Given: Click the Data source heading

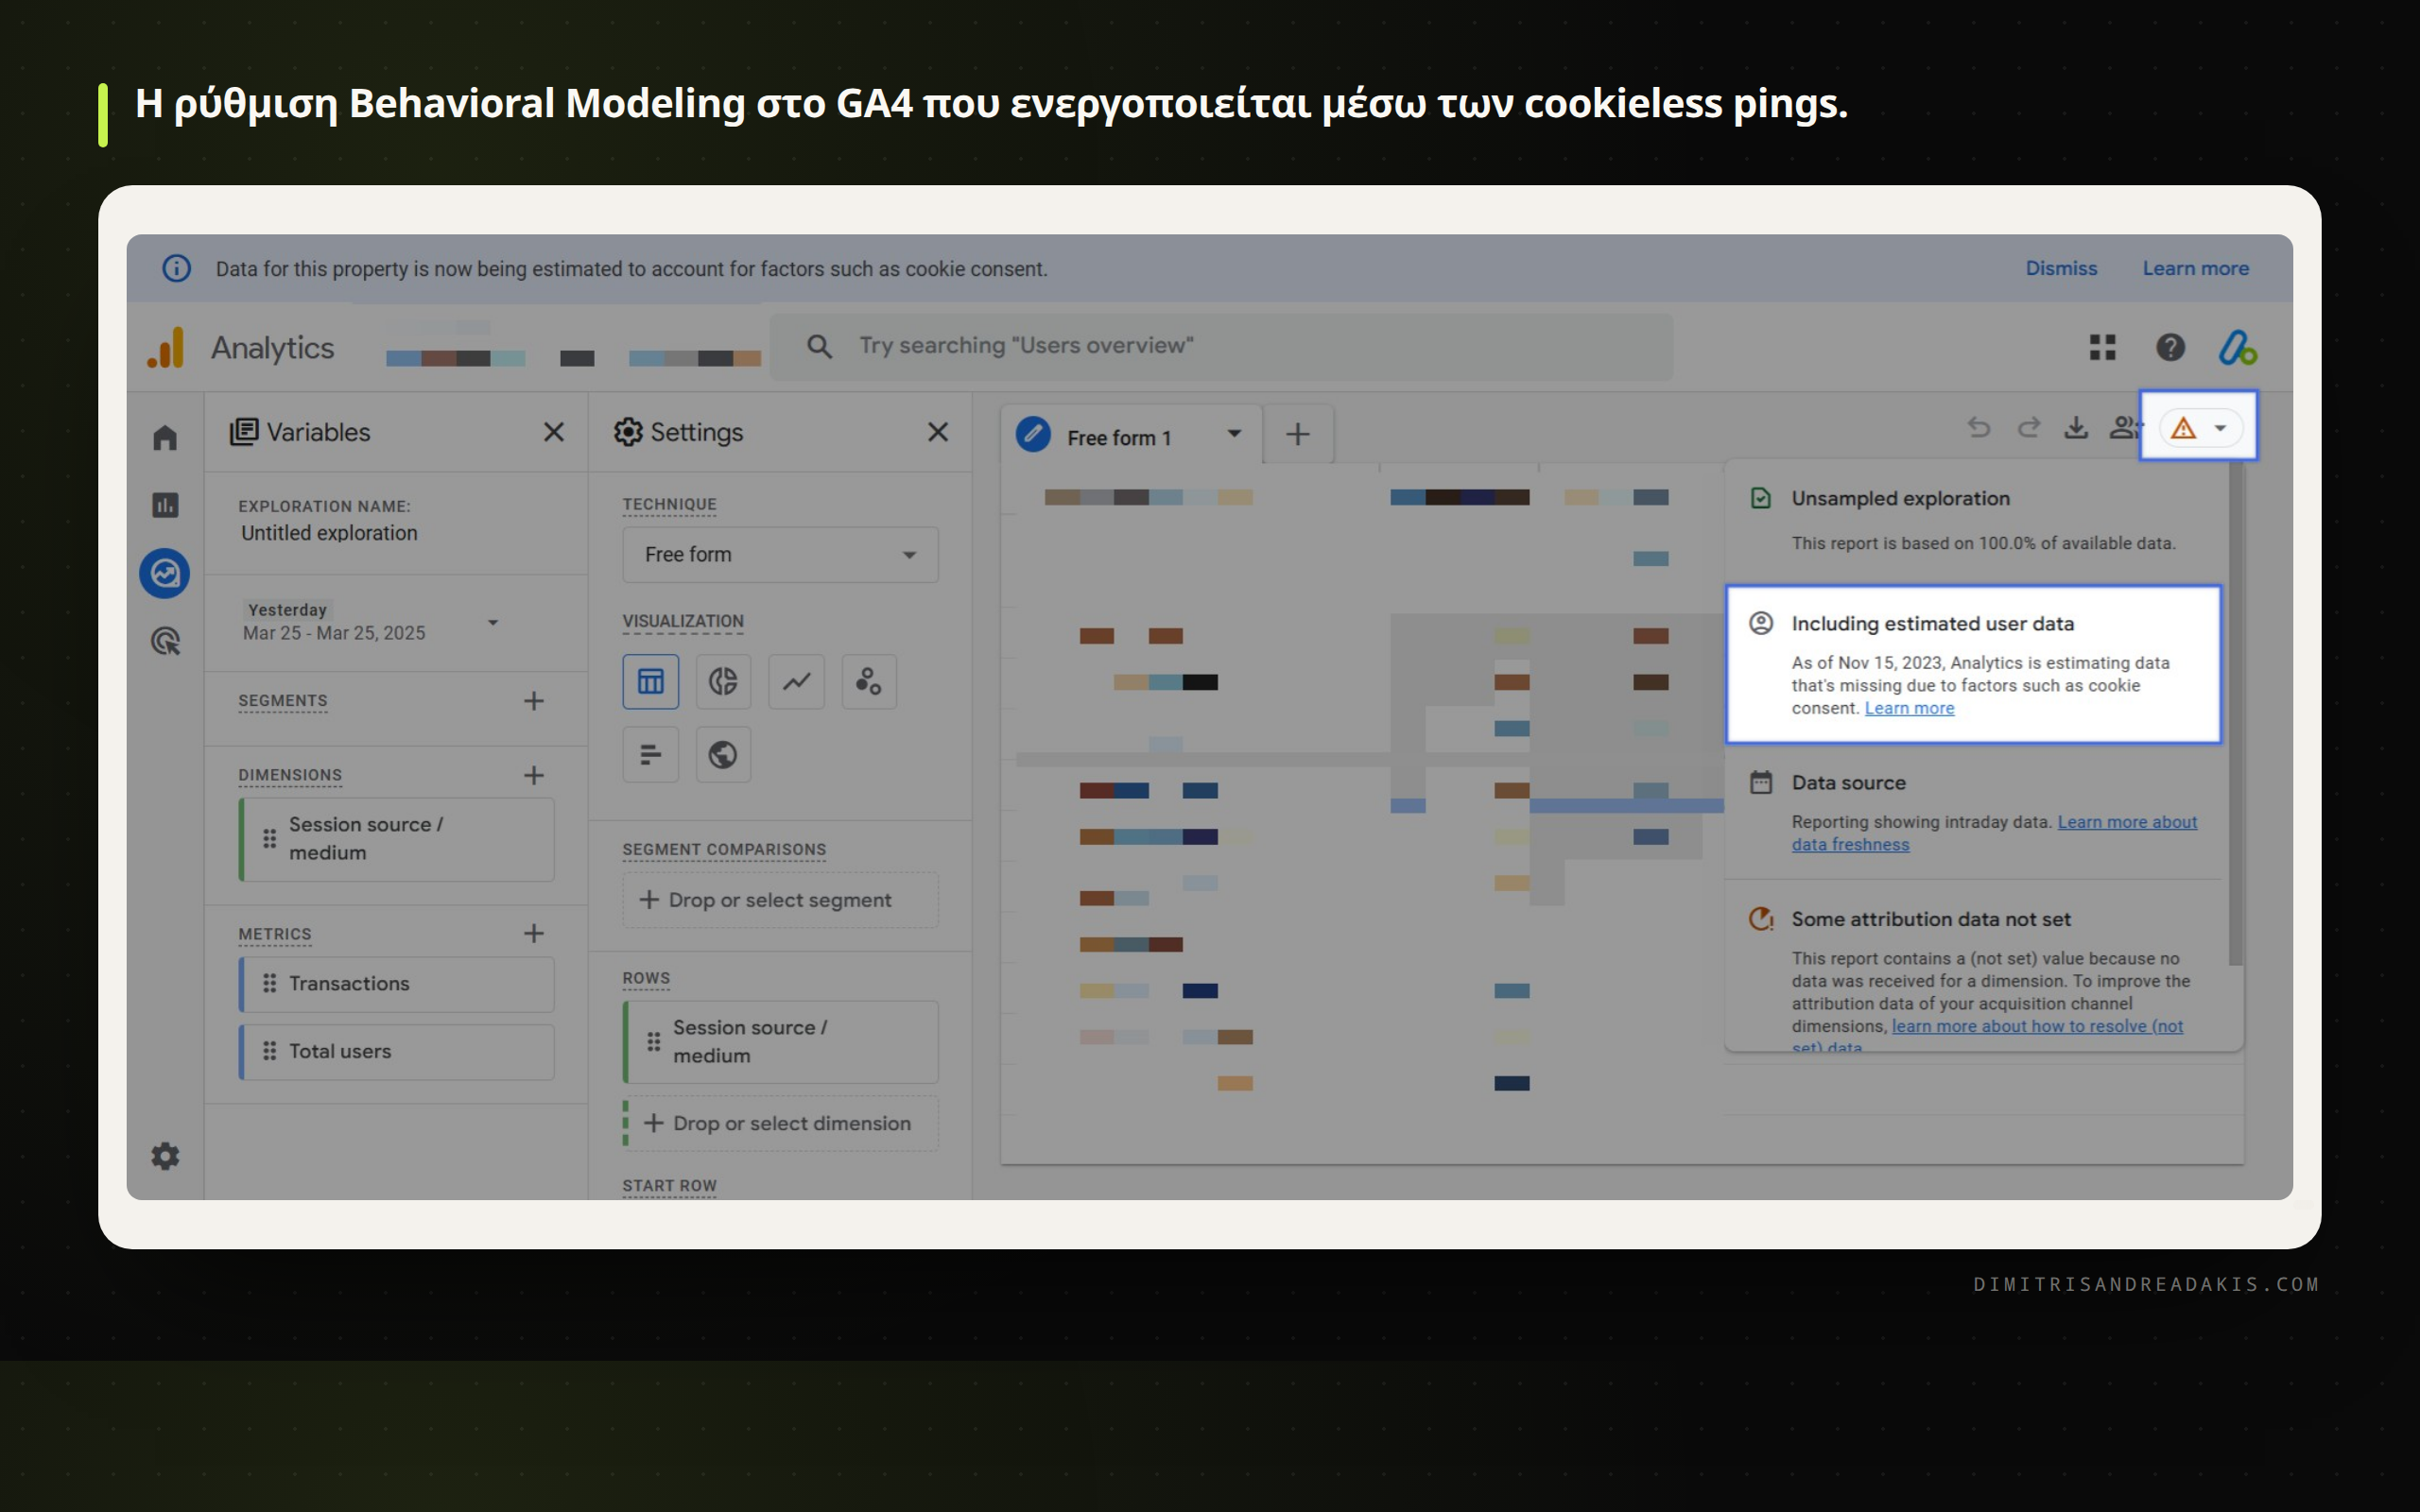Looking at the screenshot, I should point(1848,783).
